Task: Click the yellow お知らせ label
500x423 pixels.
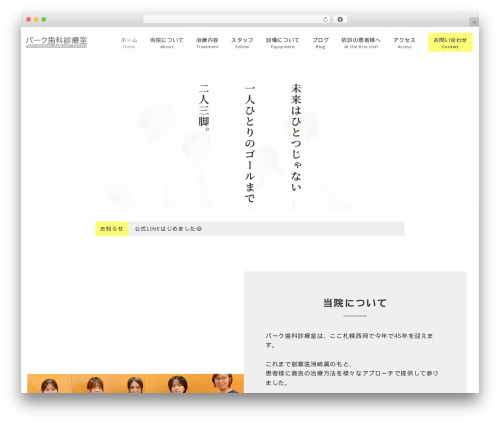Action: coord(112,229)
